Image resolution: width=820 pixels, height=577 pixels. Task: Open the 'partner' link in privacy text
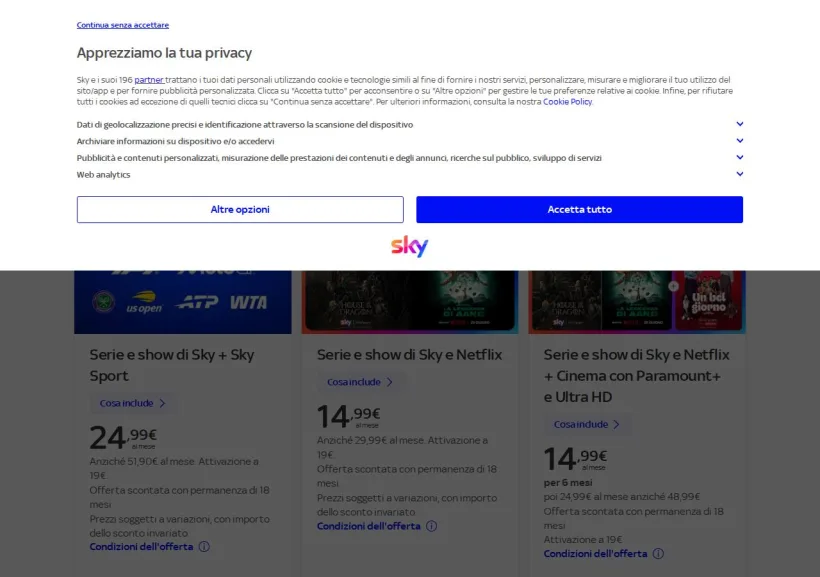click(149, 80)
